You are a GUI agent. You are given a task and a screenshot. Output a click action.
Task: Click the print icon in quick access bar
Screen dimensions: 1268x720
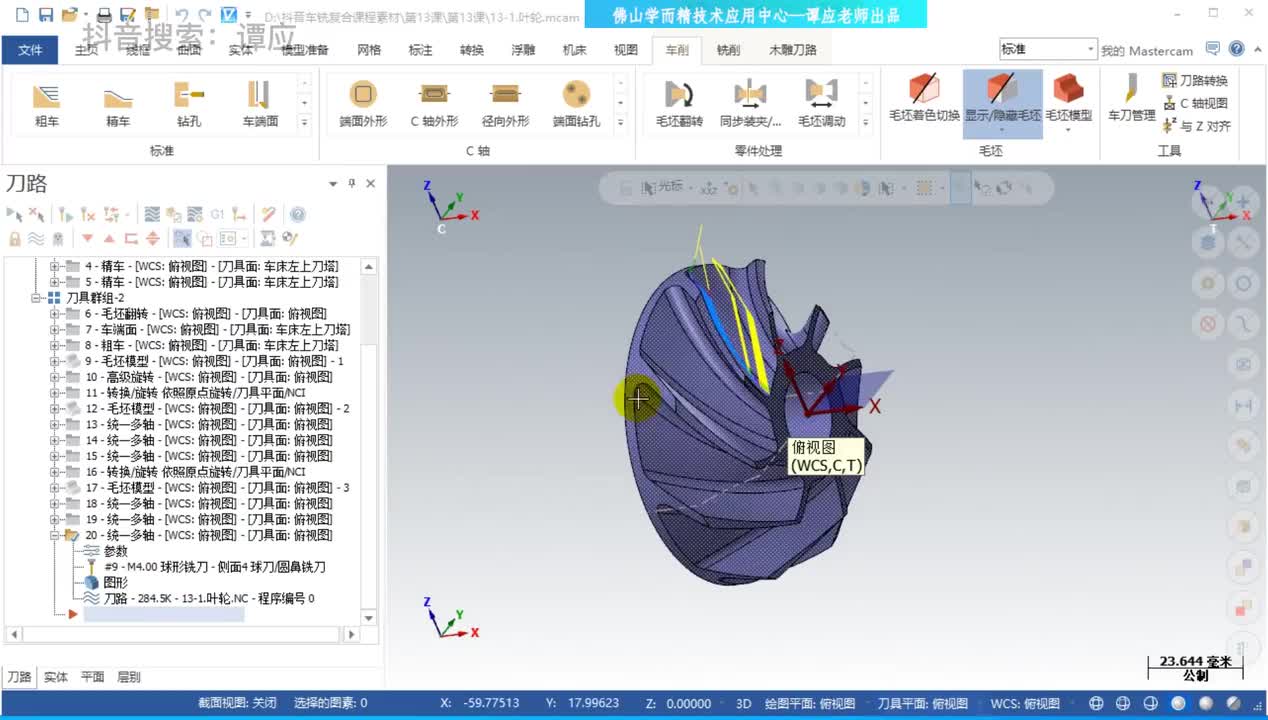point(104,15)
